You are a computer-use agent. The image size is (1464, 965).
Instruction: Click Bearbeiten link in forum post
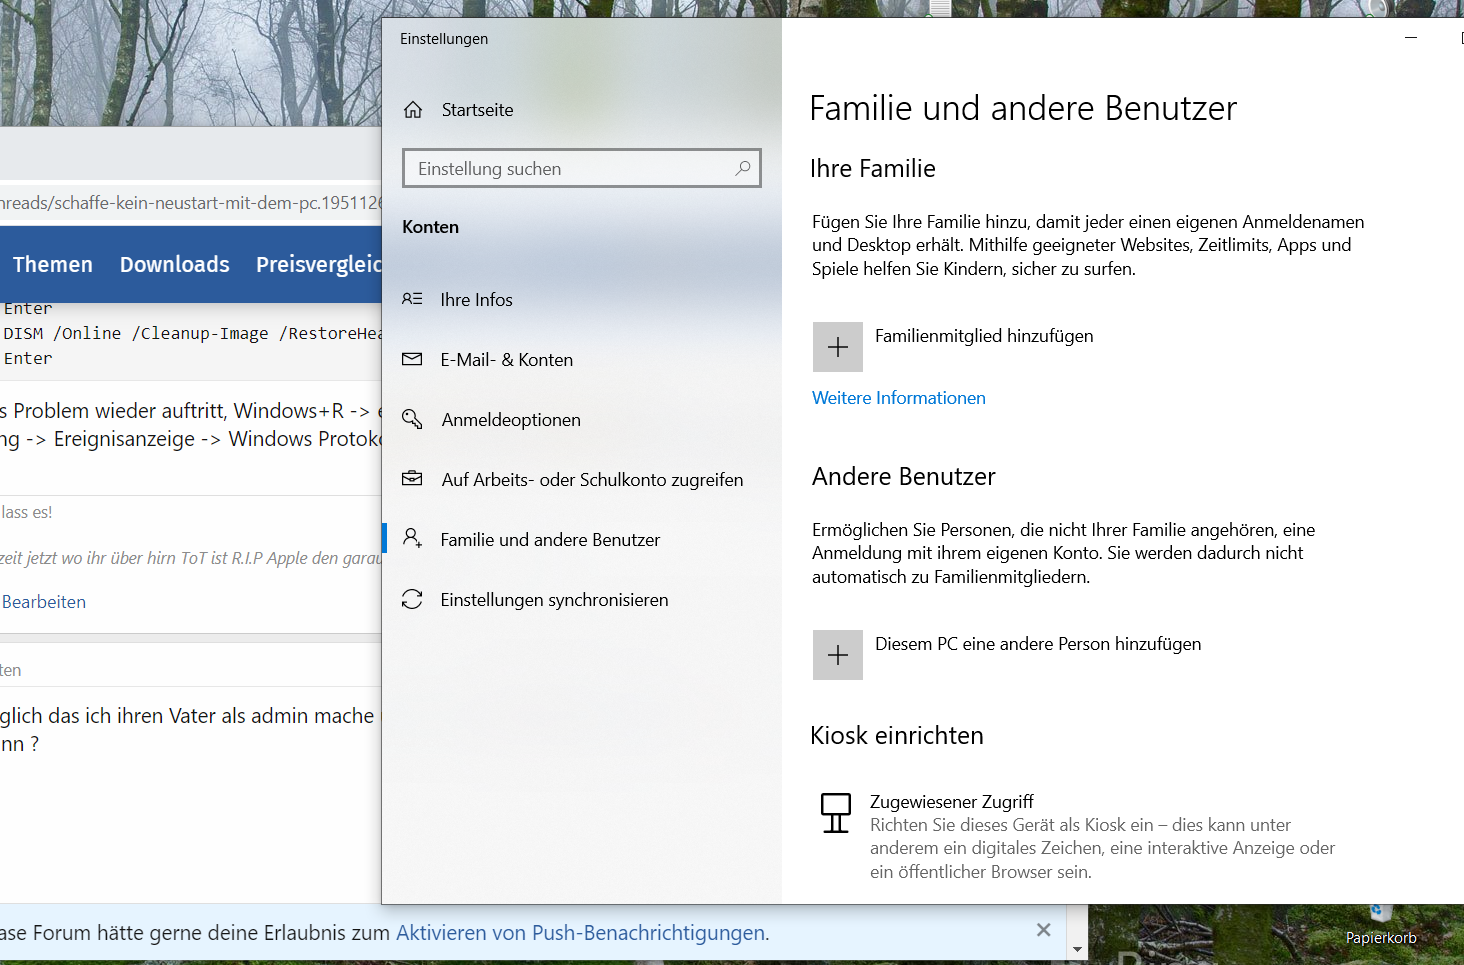pos(44,602)
